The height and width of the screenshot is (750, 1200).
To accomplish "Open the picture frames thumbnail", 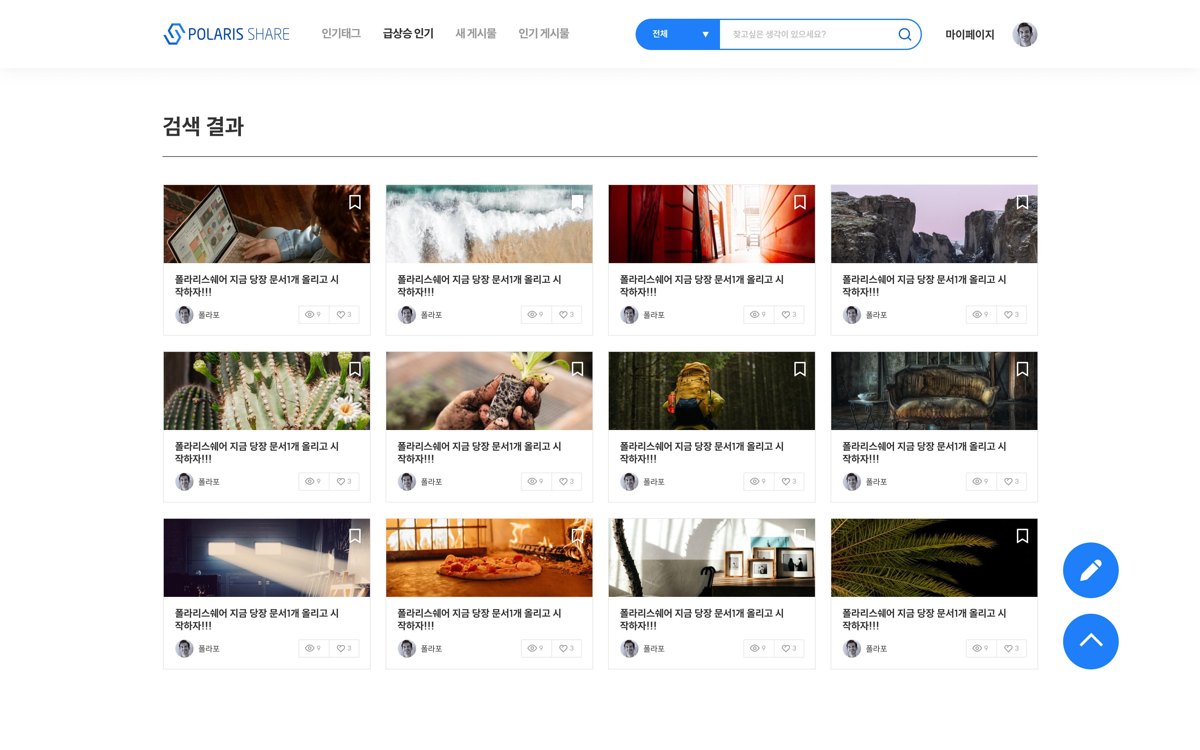I will (x=712, y=558).
